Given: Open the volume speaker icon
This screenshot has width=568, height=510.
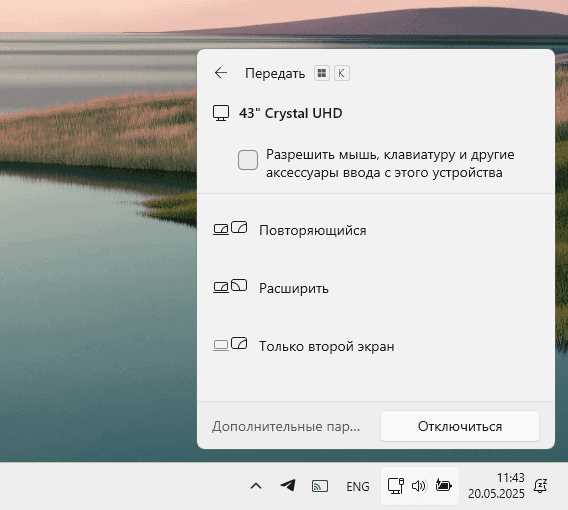Looking at the screenshot, I should [419, 486].
